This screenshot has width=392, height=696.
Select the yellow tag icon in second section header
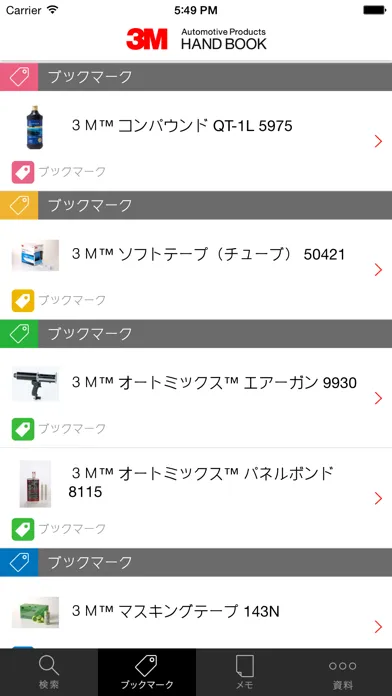click(19, 205)
